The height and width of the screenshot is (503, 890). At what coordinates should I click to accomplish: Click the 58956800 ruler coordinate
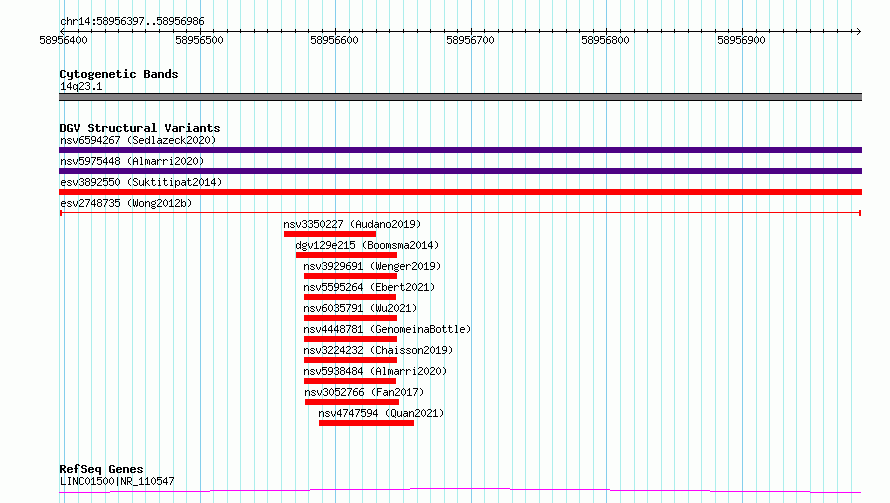click(605, 40)
